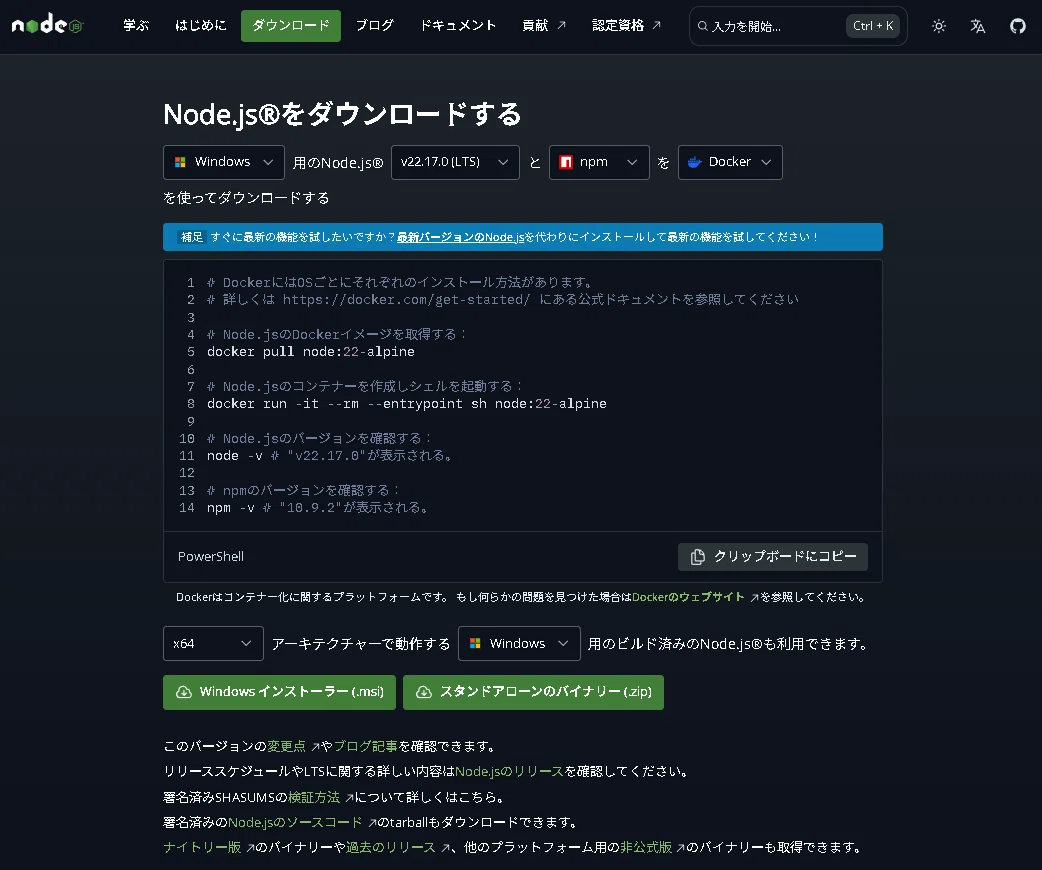Click the chevron in the npm dropdown
Screen dimensions: 1042x870
pos(632,162)
